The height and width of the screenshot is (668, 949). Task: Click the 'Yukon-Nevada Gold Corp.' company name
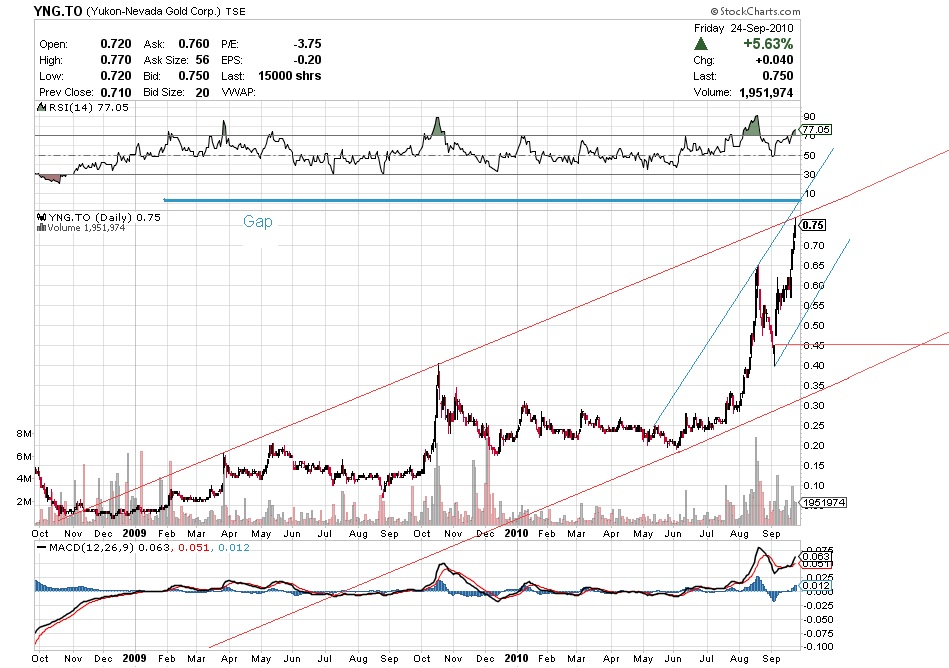pos(154,11)
